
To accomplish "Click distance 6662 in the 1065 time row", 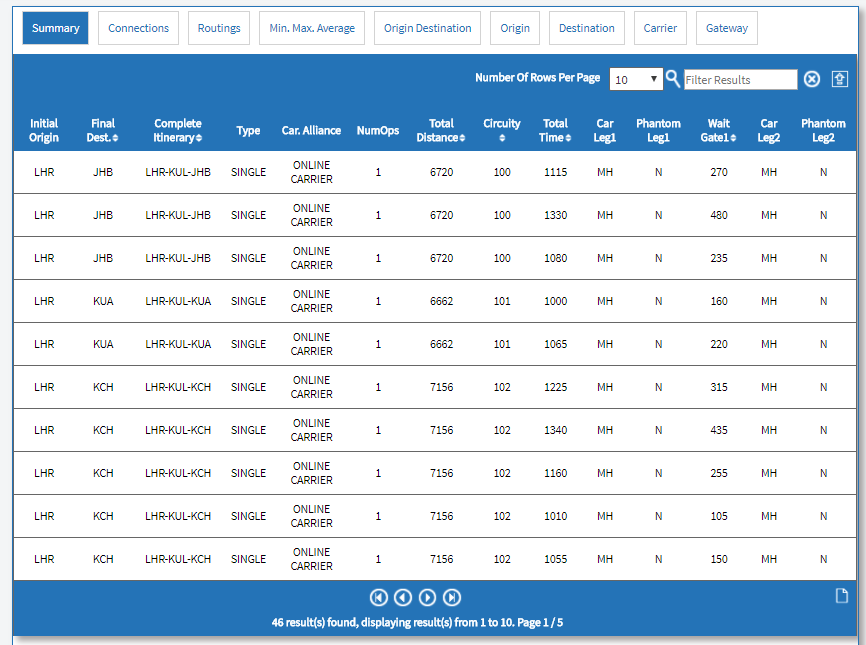I will click(441, 345).
